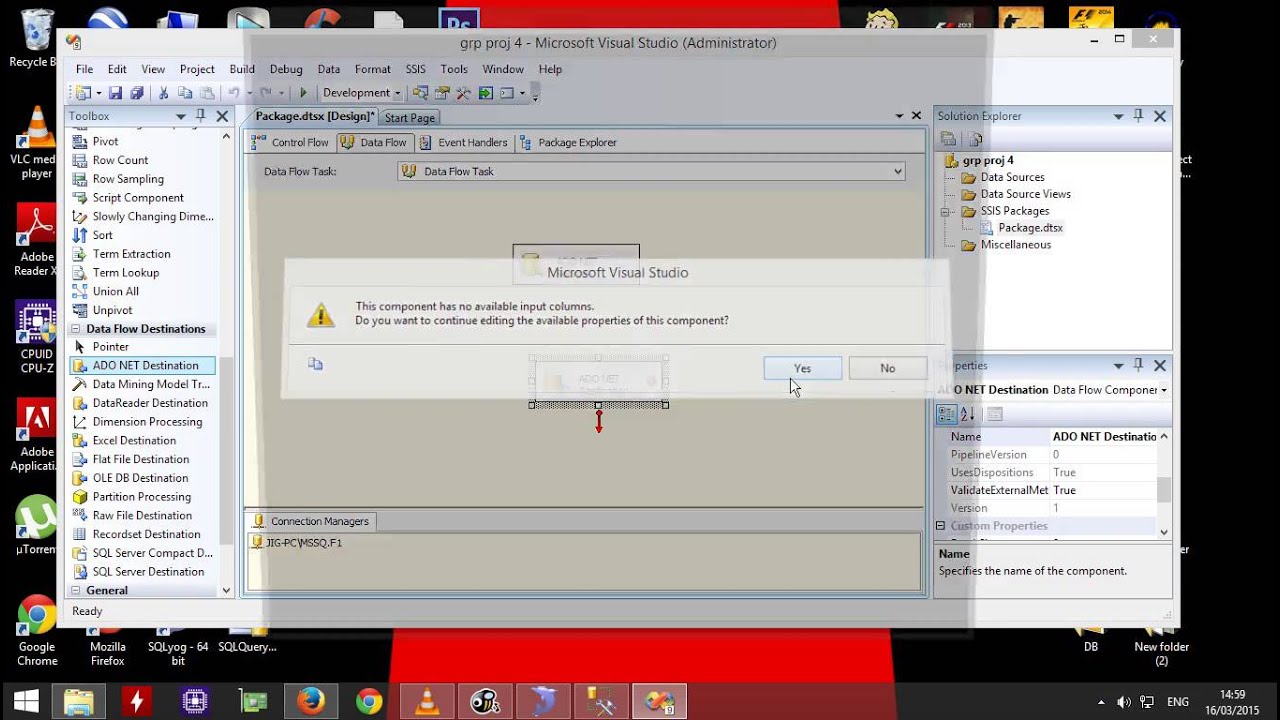The image size is (1280, 720).
Task: Open Firefox from the Windows taskbar
Action: pos(311,702)
